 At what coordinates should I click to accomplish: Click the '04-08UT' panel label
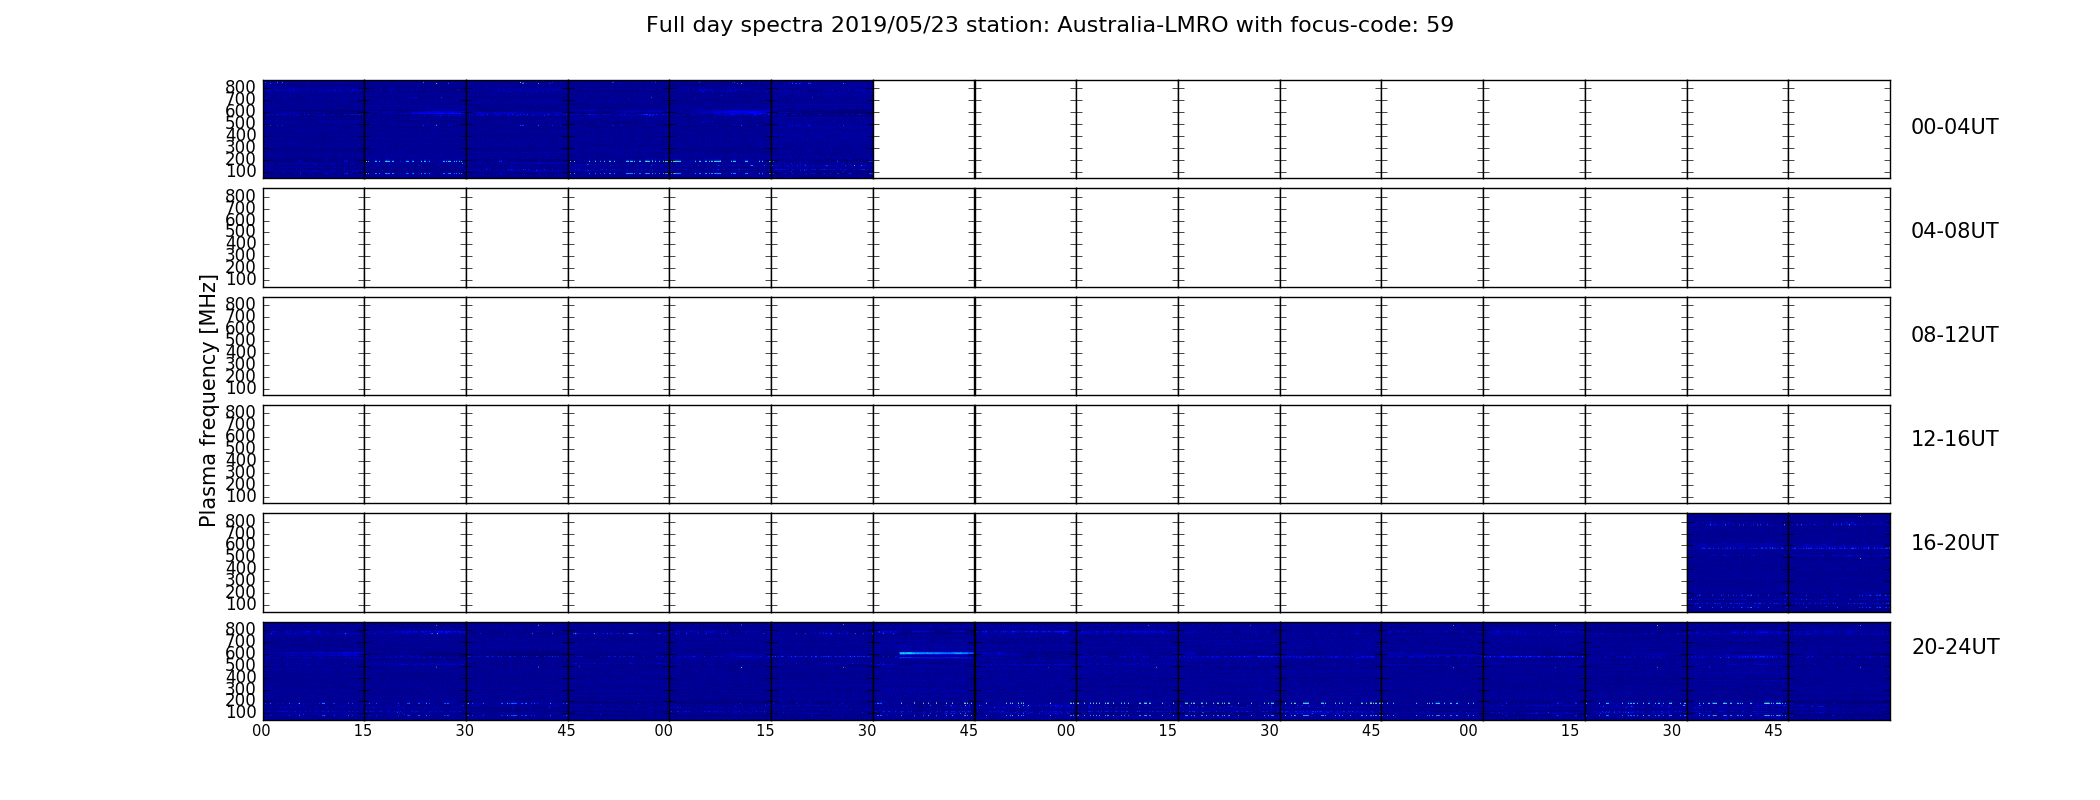point(1954,231)
